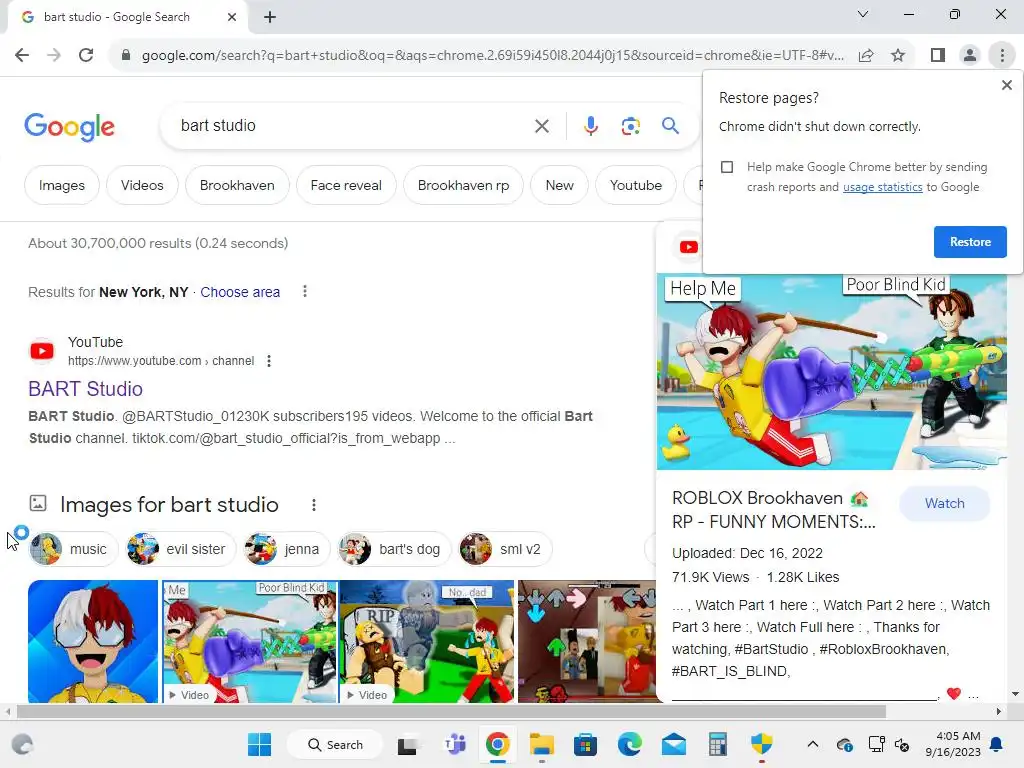Screen dimensions: 1024x768
Task: Select the Youtube filter chip
Action: click(x=635, y=185)
